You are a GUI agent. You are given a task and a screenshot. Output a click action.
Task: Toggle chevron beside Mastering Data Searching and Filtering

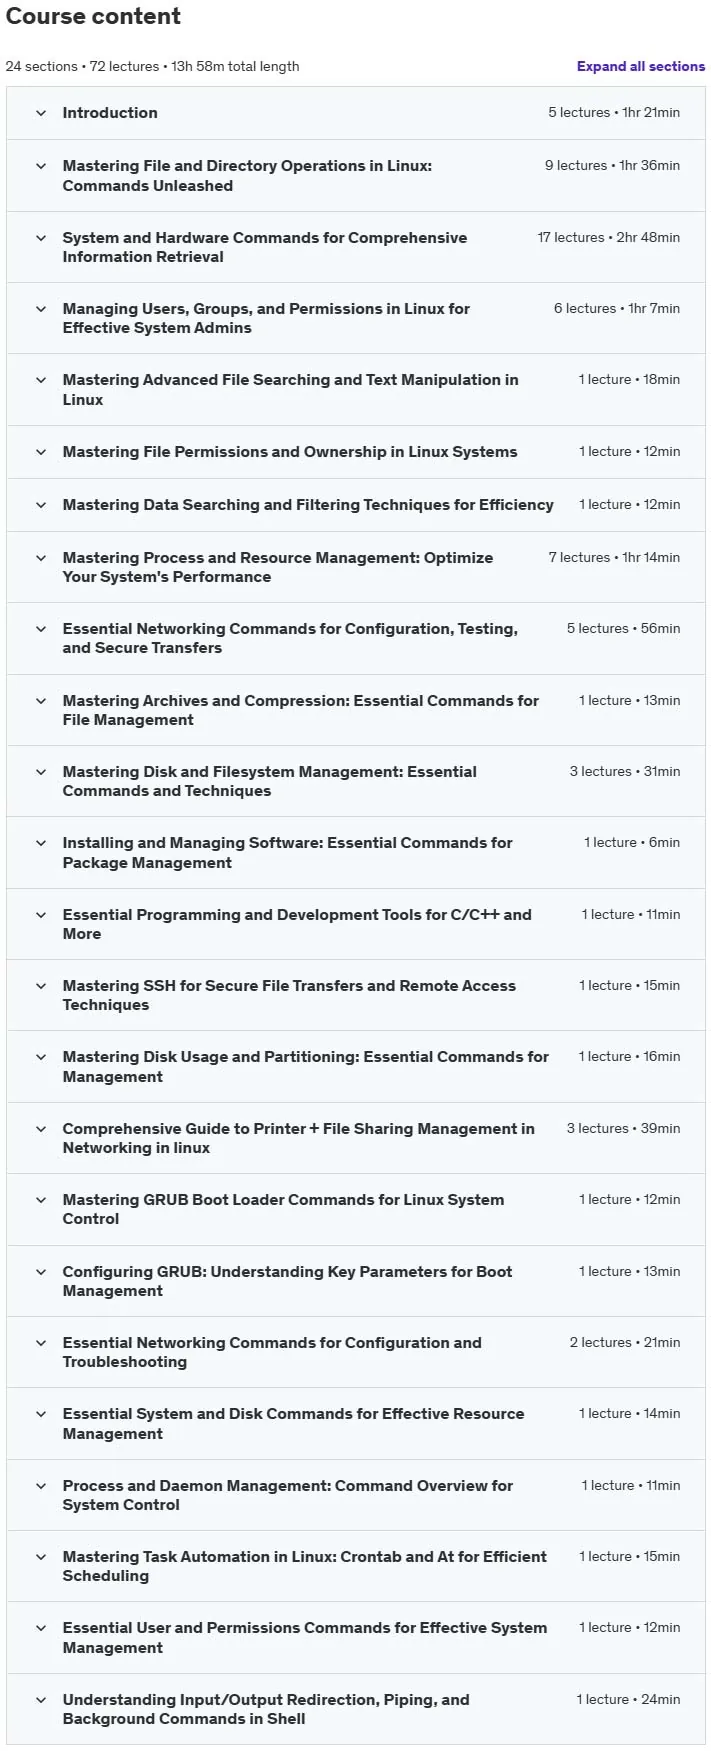pos(41,505)
